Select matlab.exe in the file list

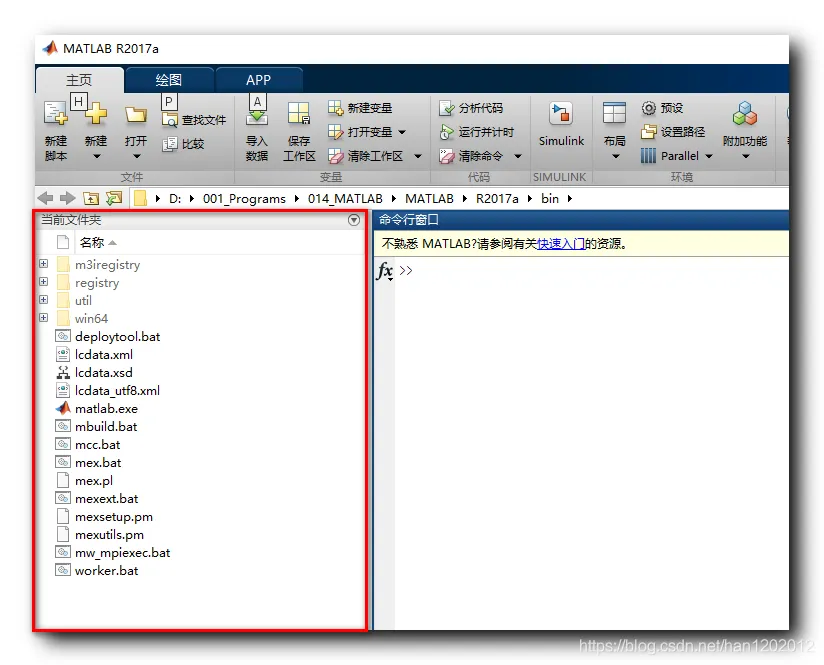[106, 408]
